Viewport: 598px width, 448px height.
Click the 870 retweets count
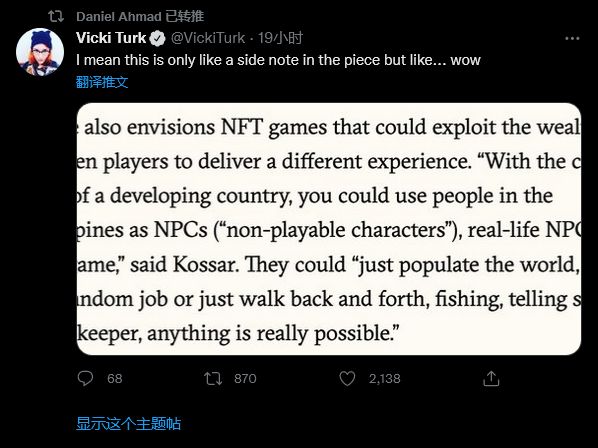click(245, 379)
